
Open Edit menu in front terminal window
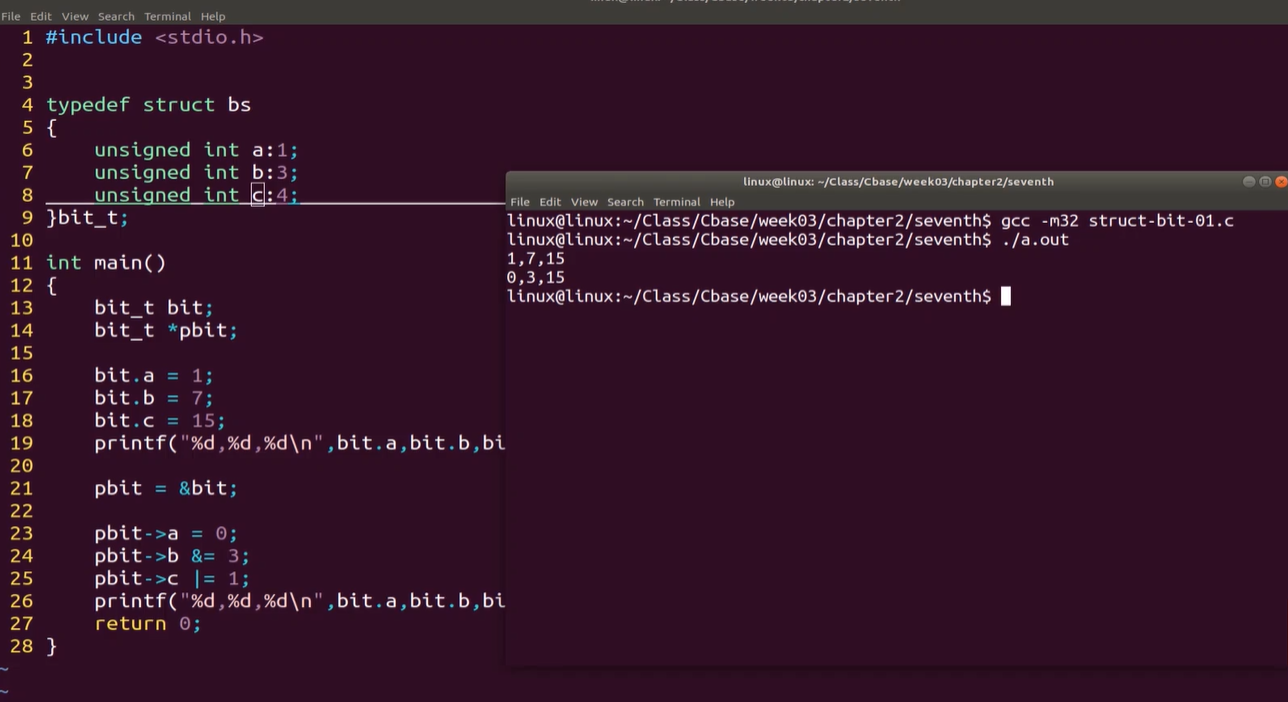coord(550,202)
